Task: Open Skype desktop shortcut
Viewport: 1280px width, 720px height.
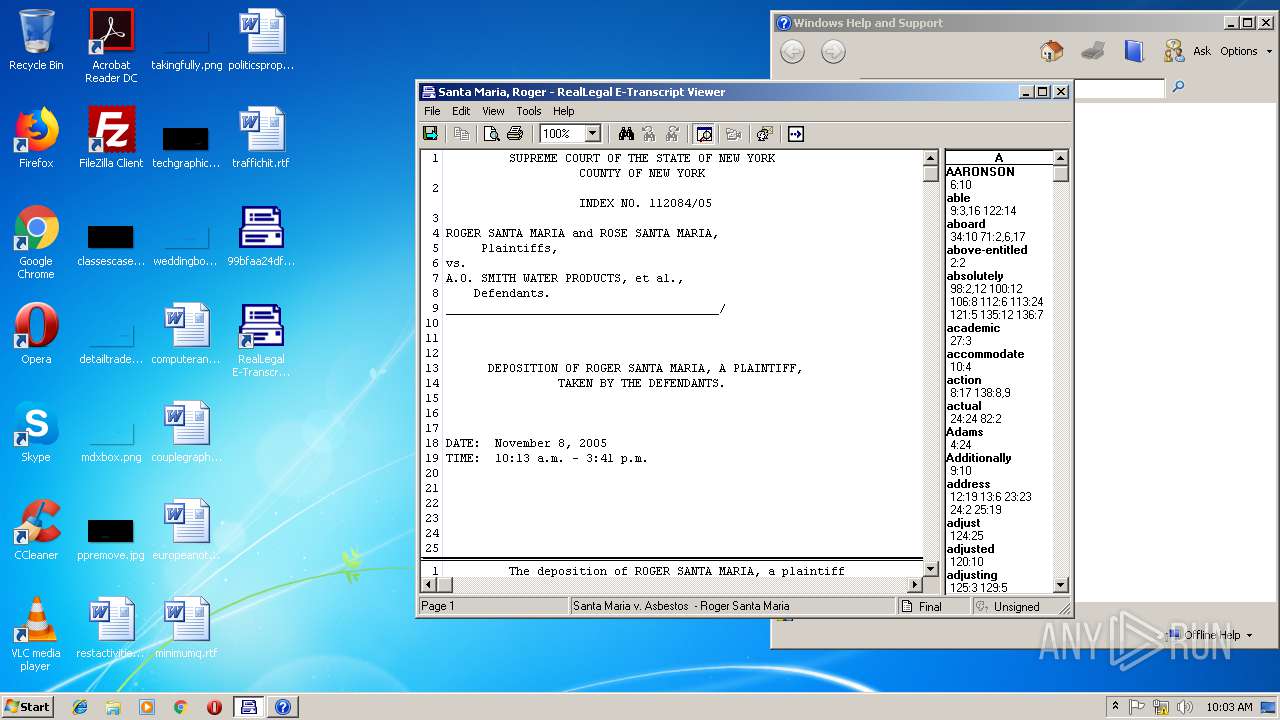Action: click(x=36, y=432)
